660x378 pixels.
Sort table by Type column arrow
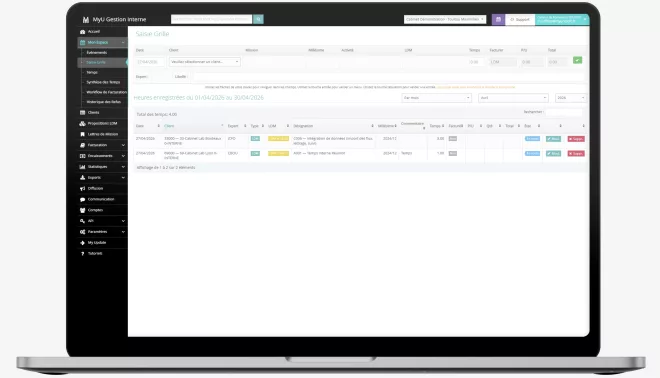pos(263,126)
